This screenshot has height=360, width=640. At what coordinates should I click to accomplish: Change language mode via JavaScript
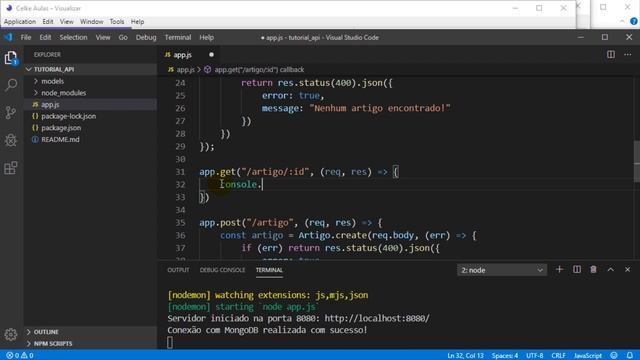tap(588, 356)
